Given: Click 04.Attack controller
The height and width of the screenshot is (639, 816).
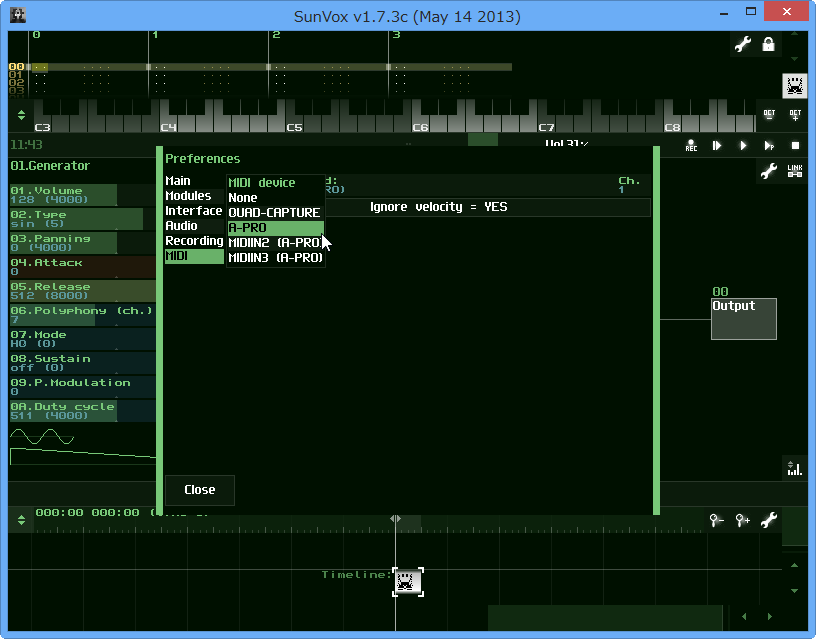Looking at the screenshot, I should [x=82, y=267].
